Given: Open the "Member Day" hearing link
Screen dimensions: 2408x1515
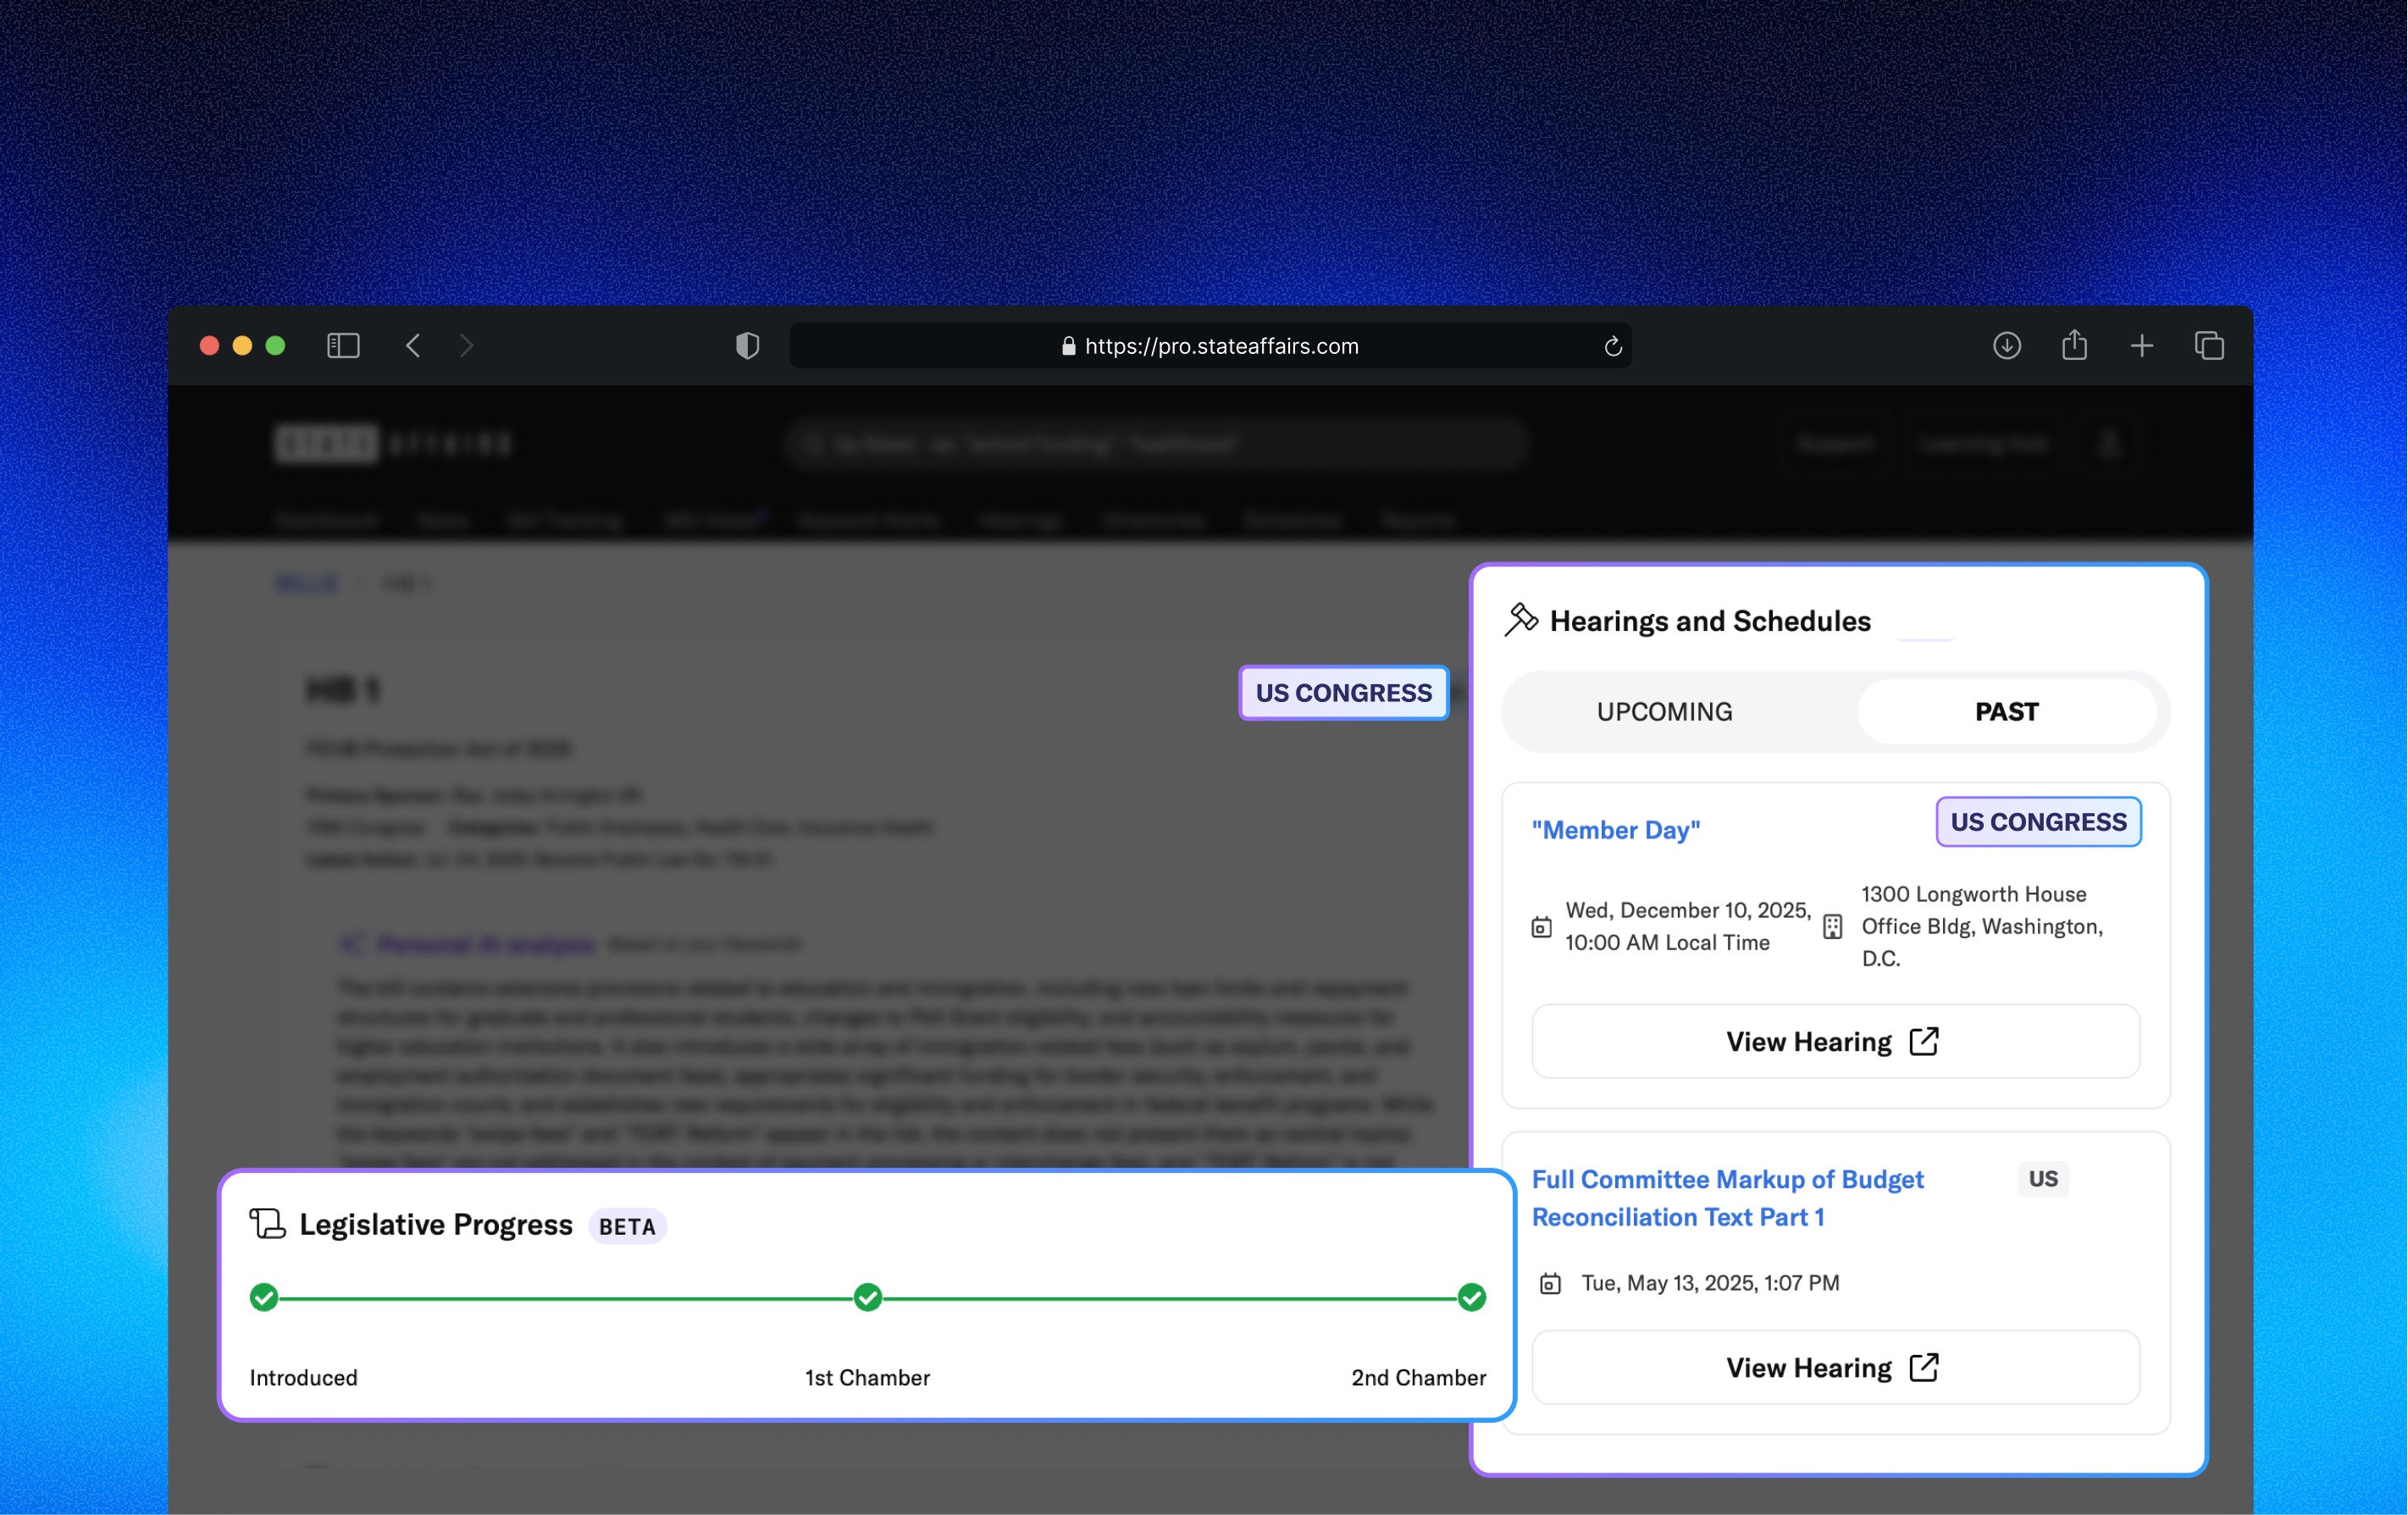Looking at the screenshot, I should coord(1615,830).
